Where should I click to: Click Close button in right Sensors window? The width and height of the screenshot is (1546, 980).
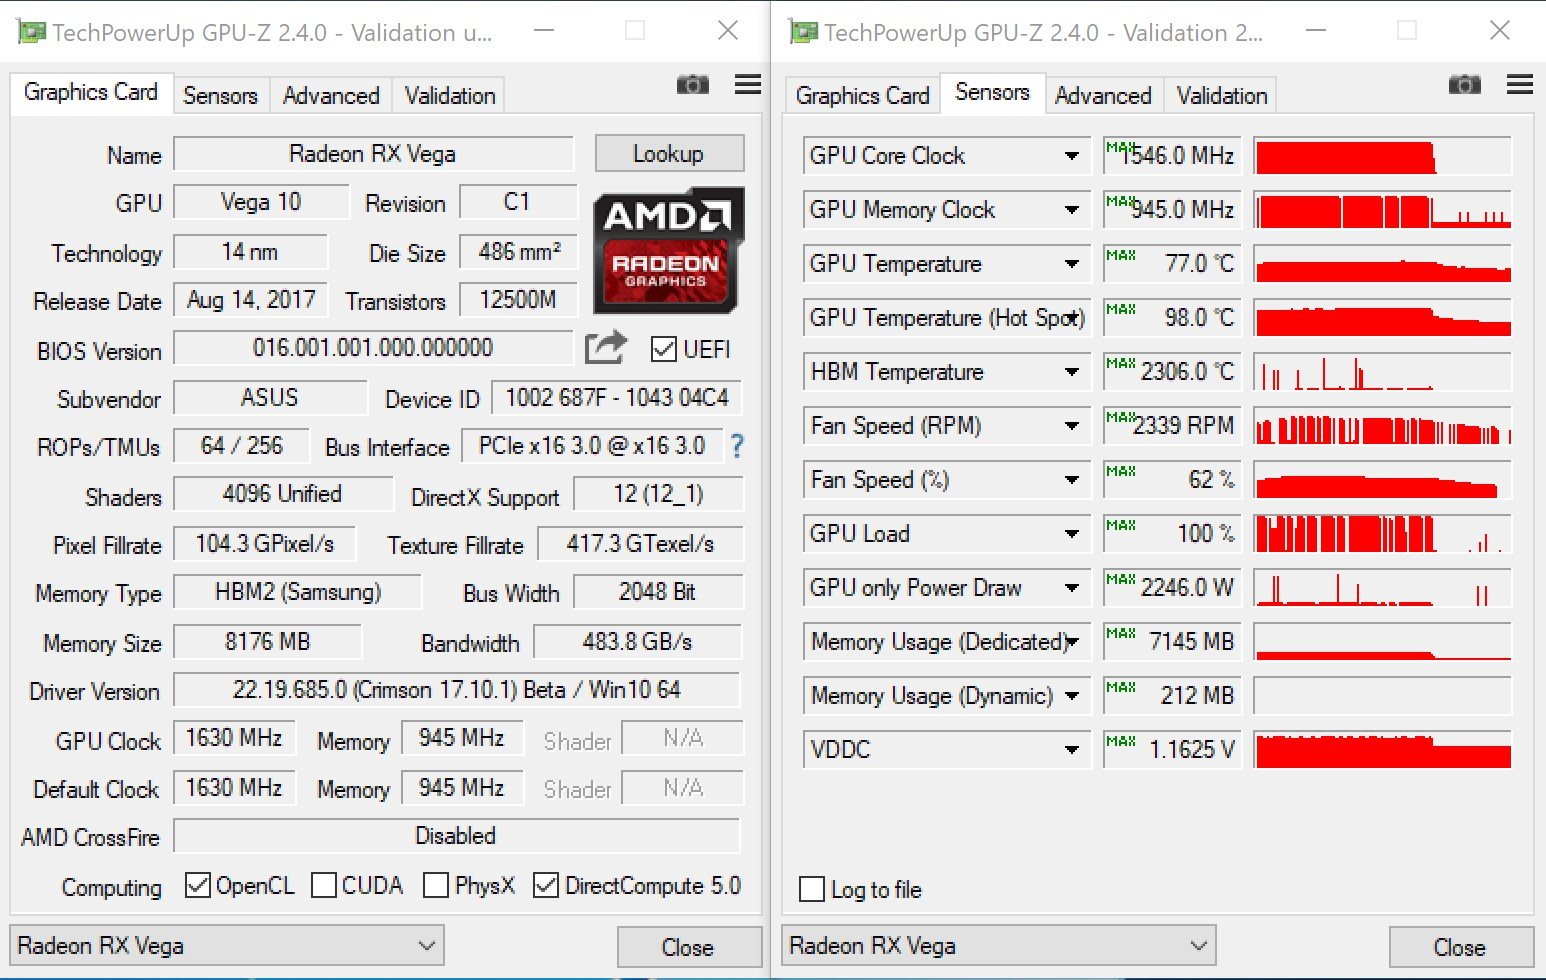coord(1460,947)
